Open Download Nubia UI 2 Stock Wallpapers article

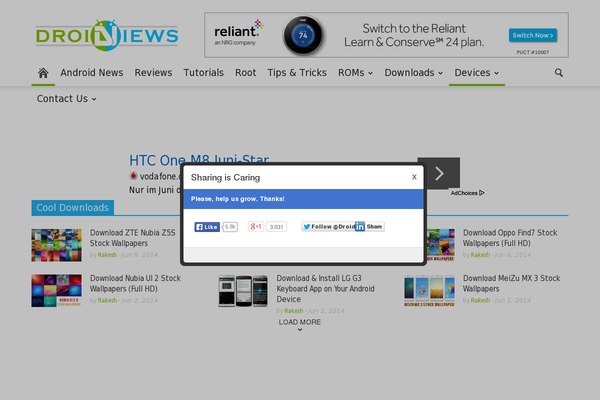point(135,283)
